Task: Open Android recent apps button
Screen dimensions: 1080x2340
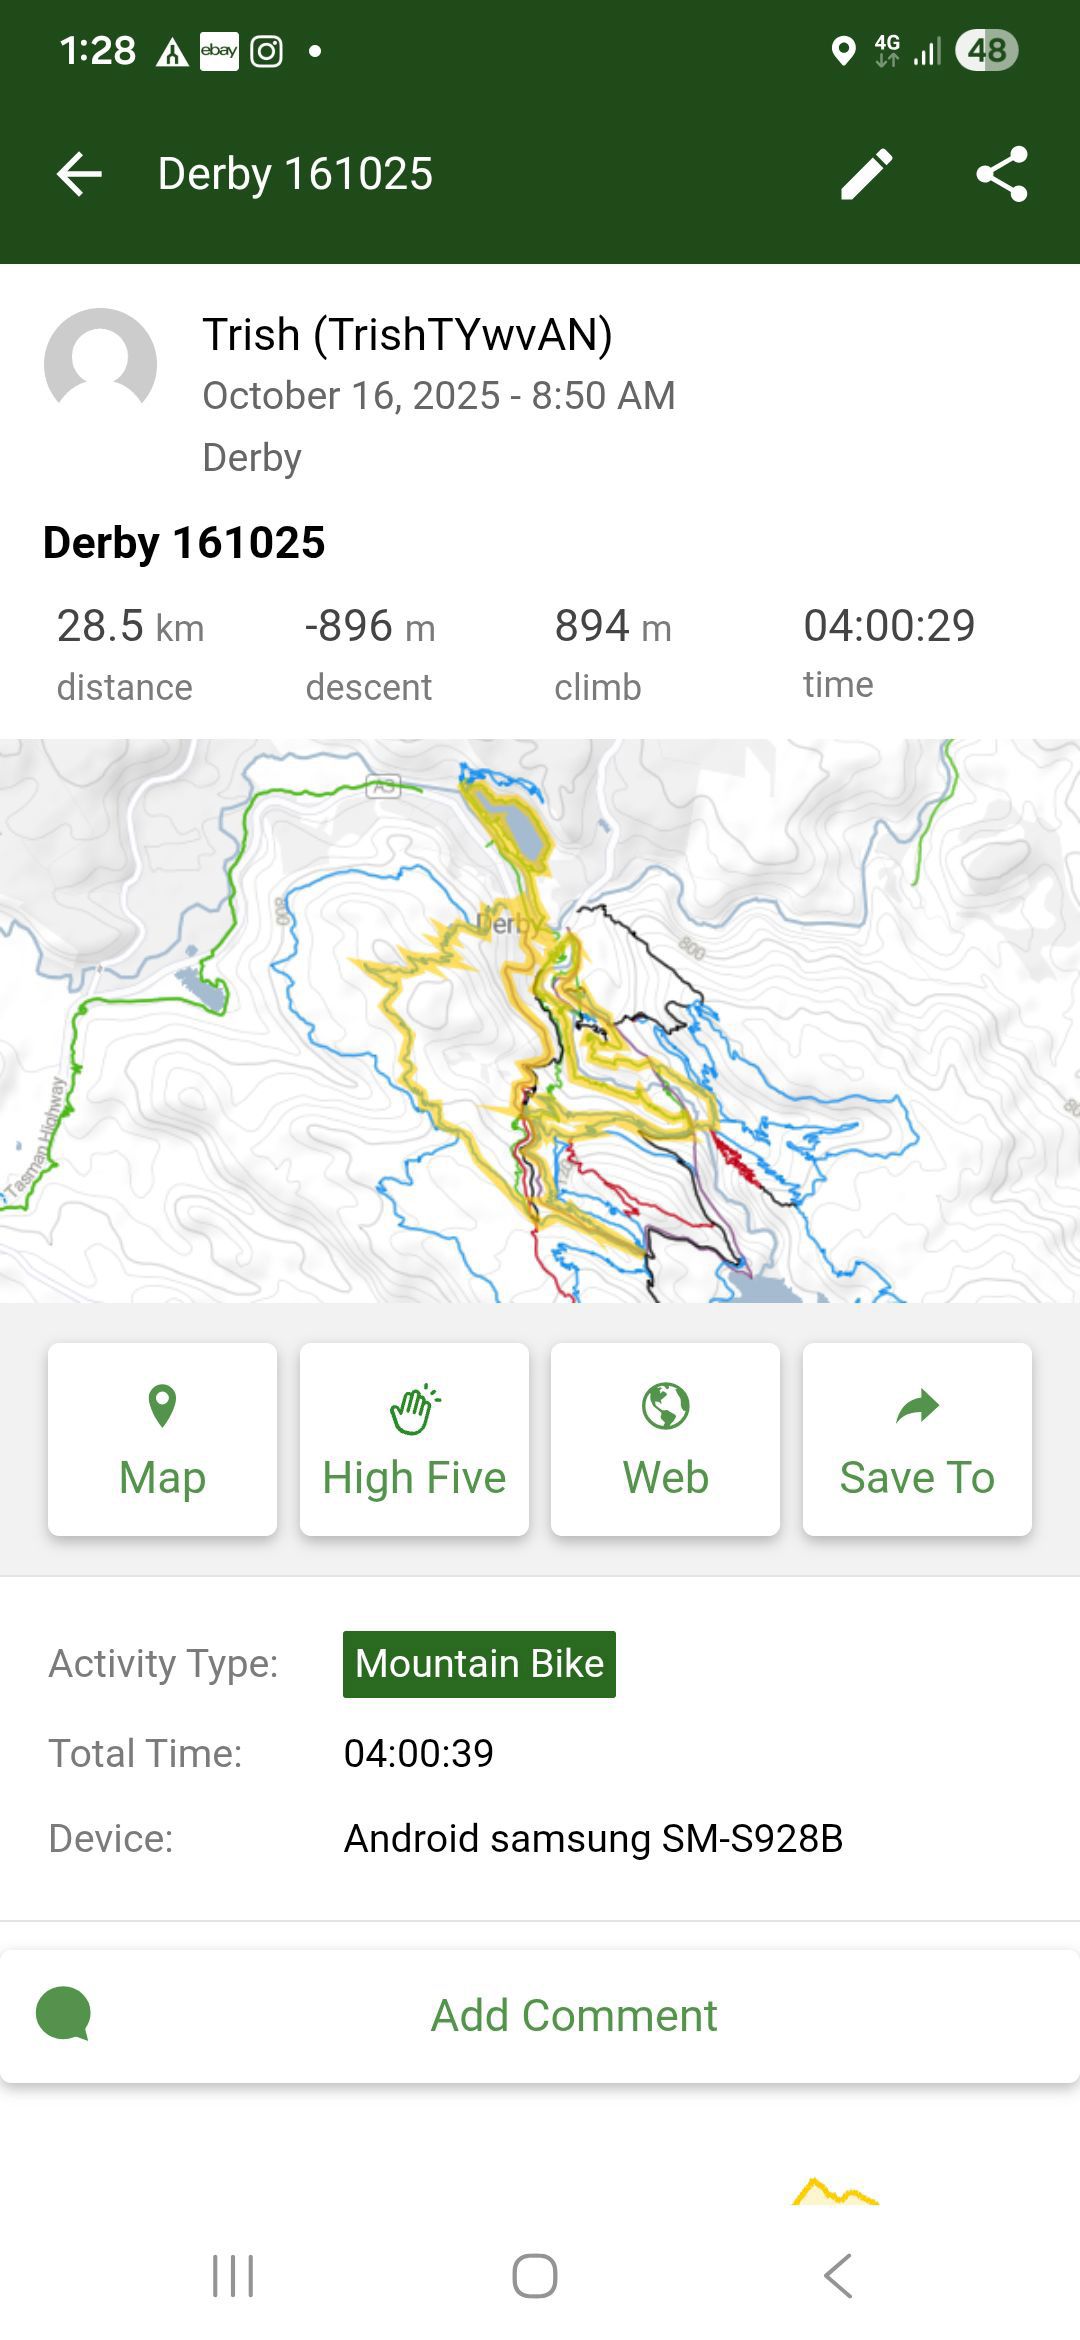Action: [x=233, y=2276]
